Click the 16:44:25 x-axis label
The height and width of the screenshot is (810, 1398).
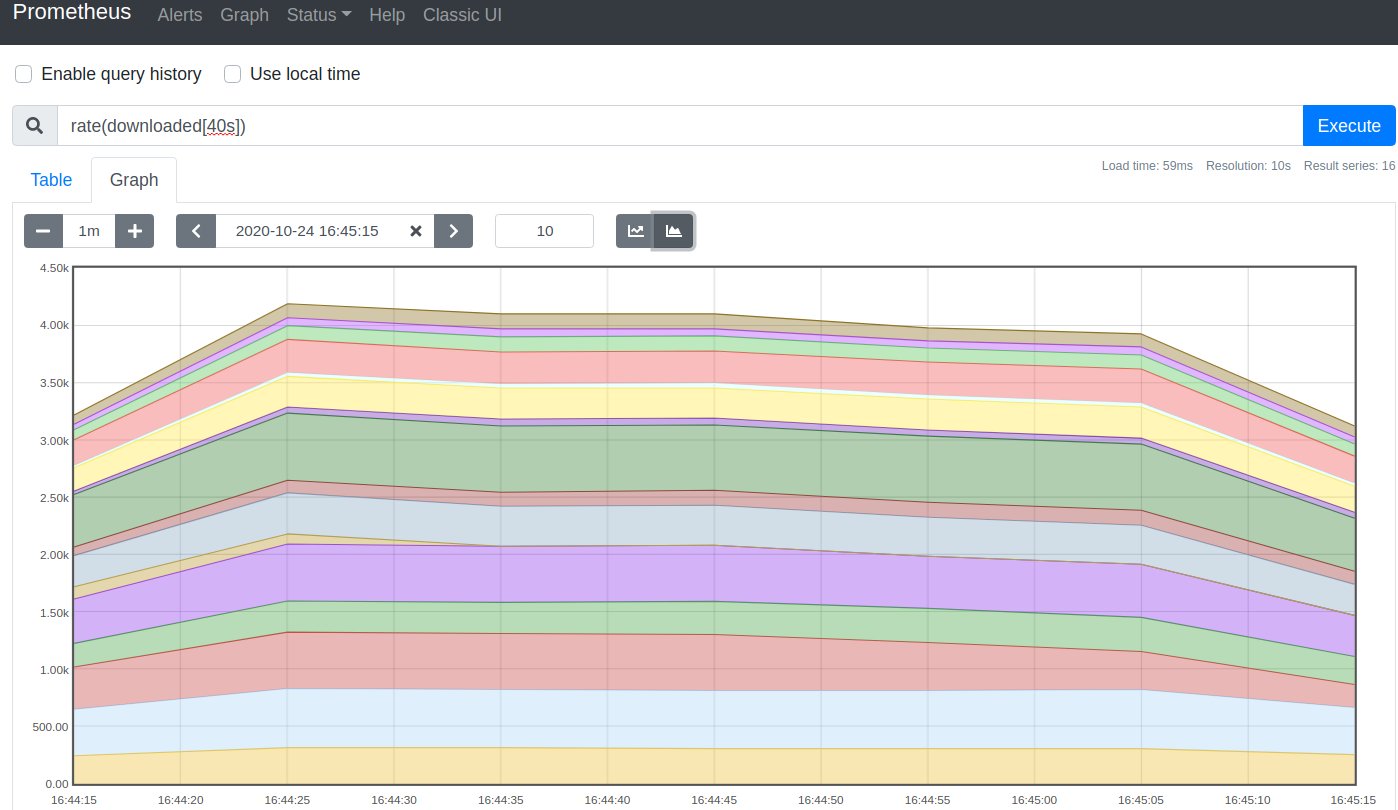point(287,800)
